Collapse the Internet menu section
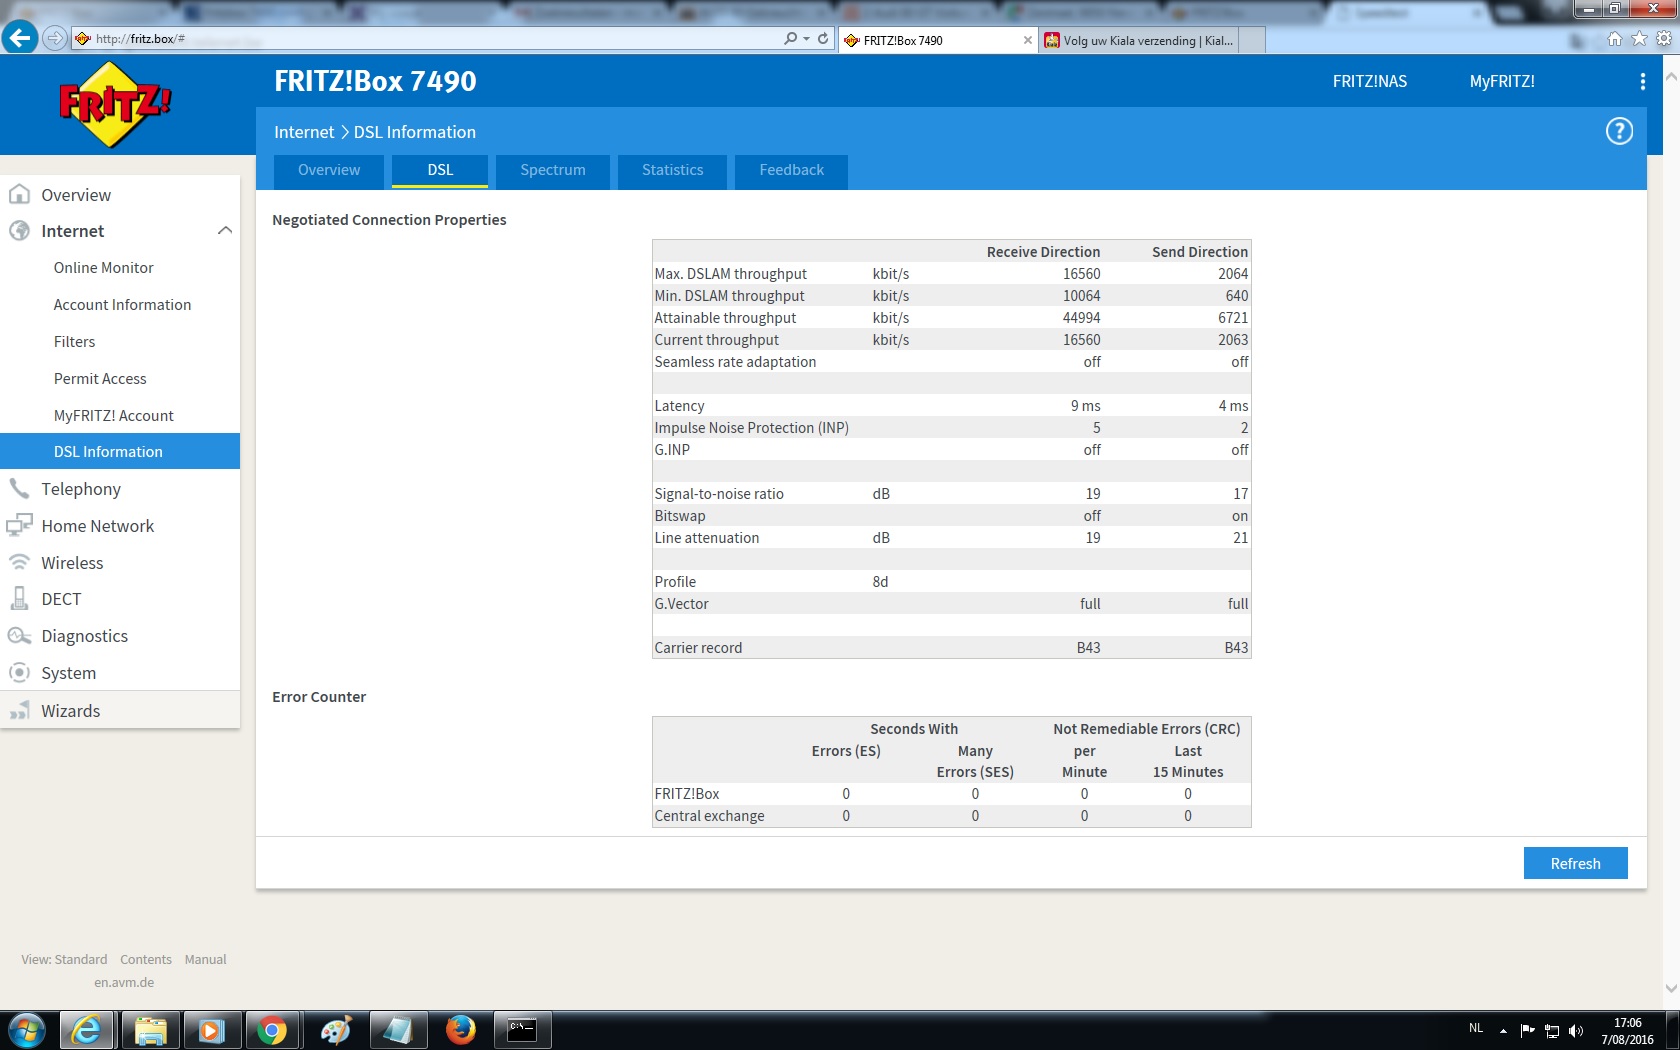The image size is (1680, 1050). [225, 231]
